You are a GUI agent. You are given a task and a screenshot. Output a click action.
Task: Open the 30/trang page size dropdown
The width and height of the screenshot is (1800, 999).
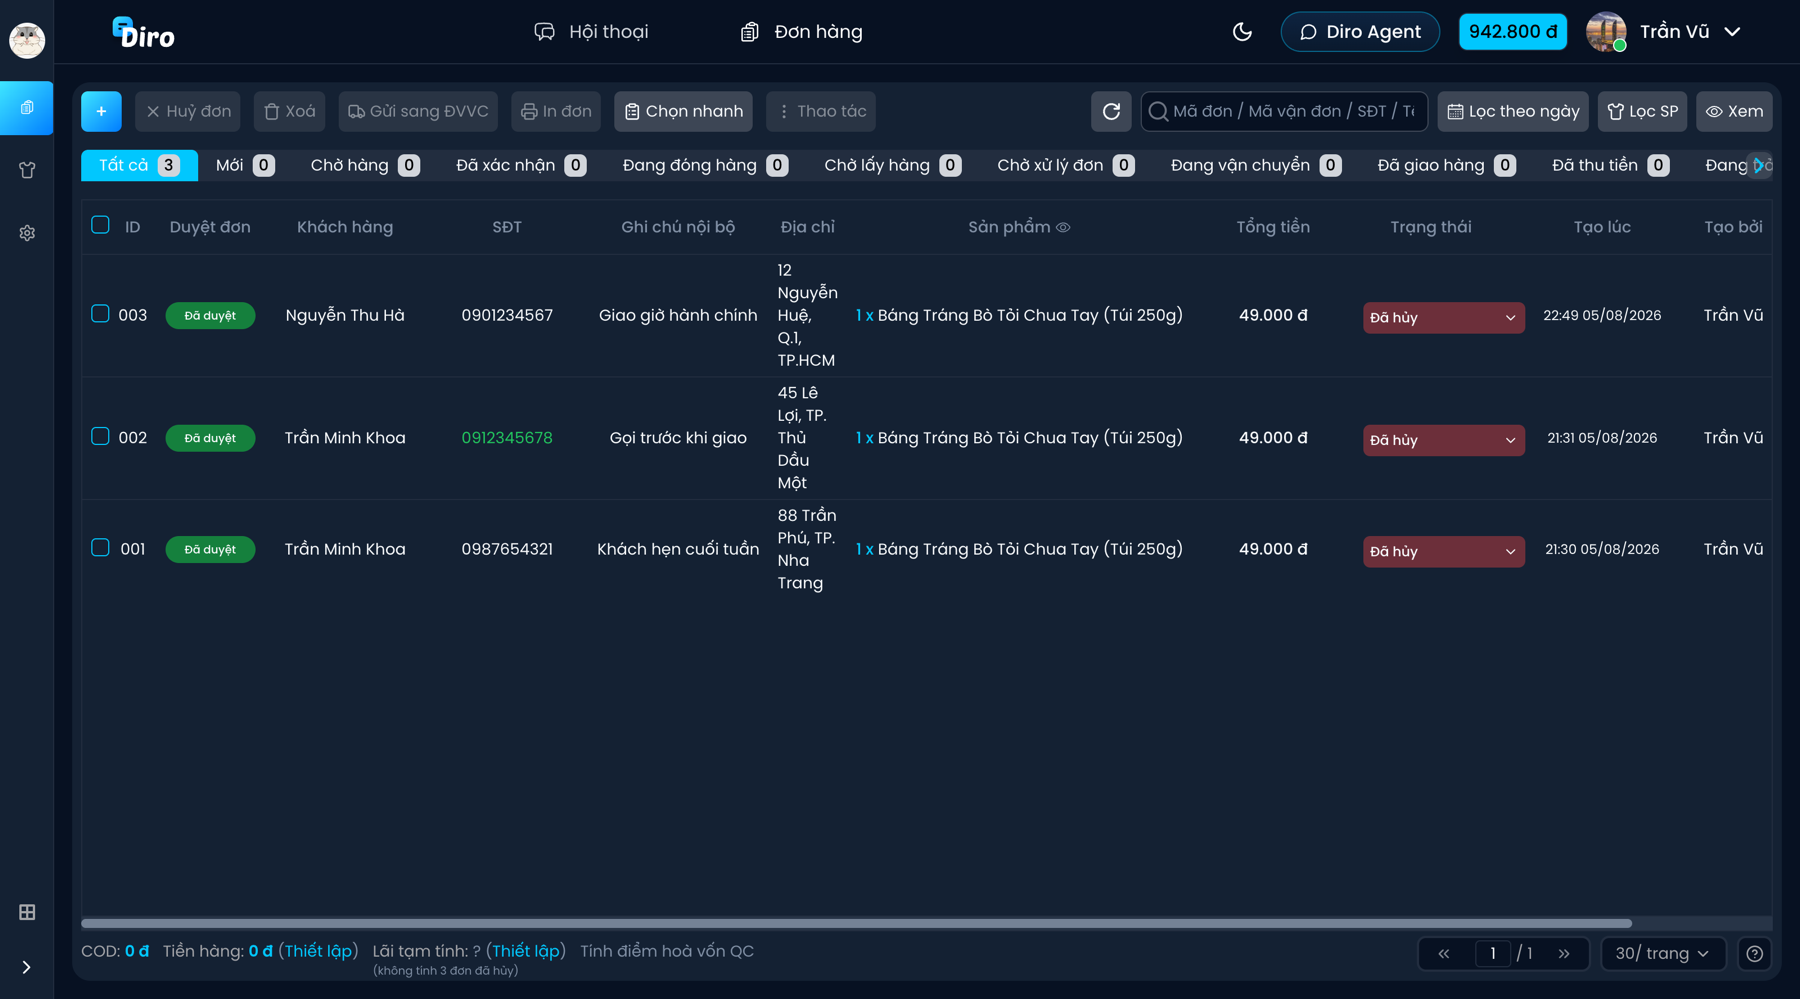pyautogui.click(x=1662, y=954)
